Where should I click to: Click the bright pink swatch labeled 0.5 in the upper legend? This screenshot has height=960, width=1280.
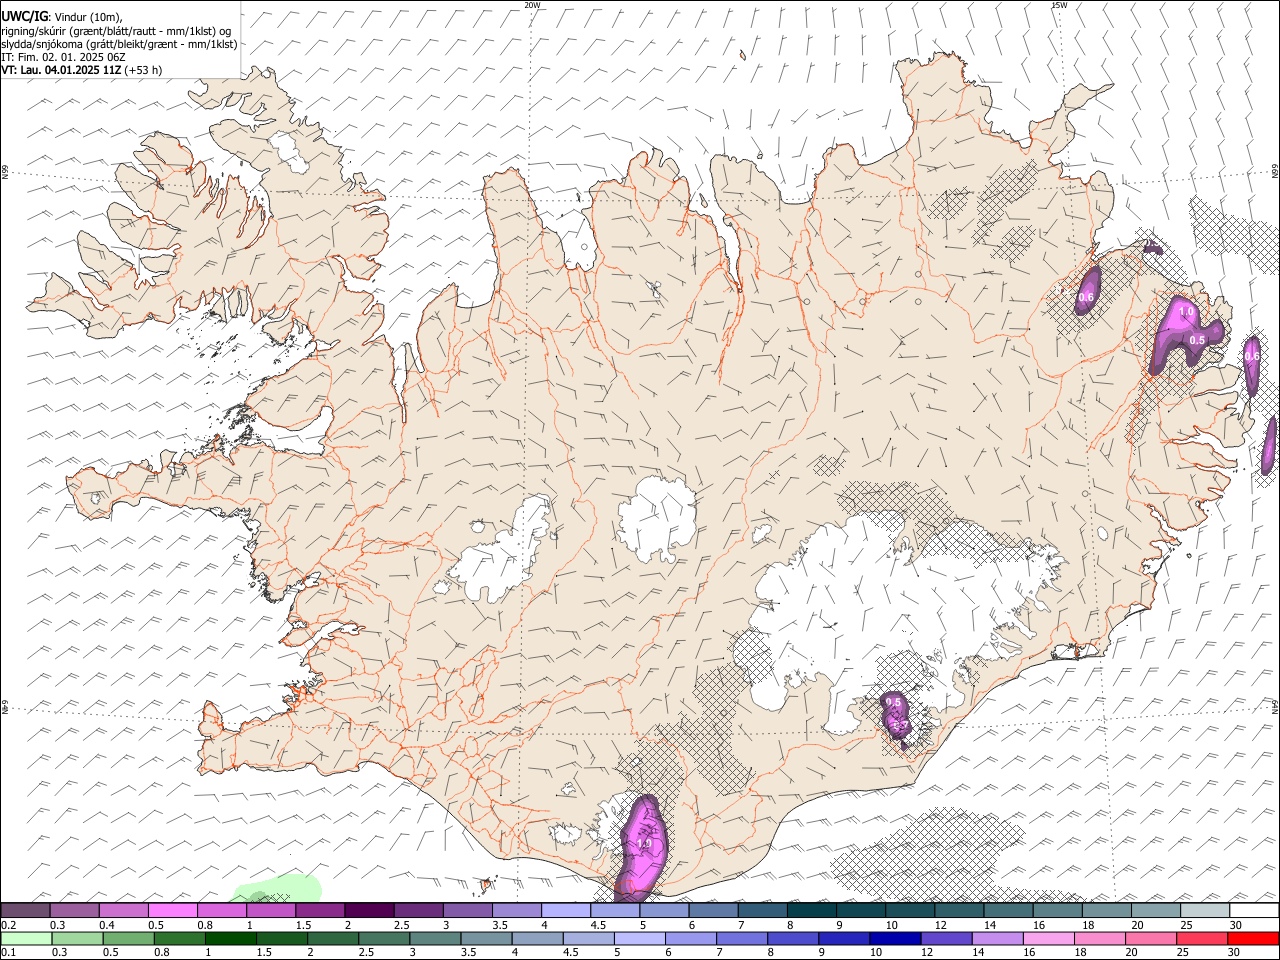[172, 910]
